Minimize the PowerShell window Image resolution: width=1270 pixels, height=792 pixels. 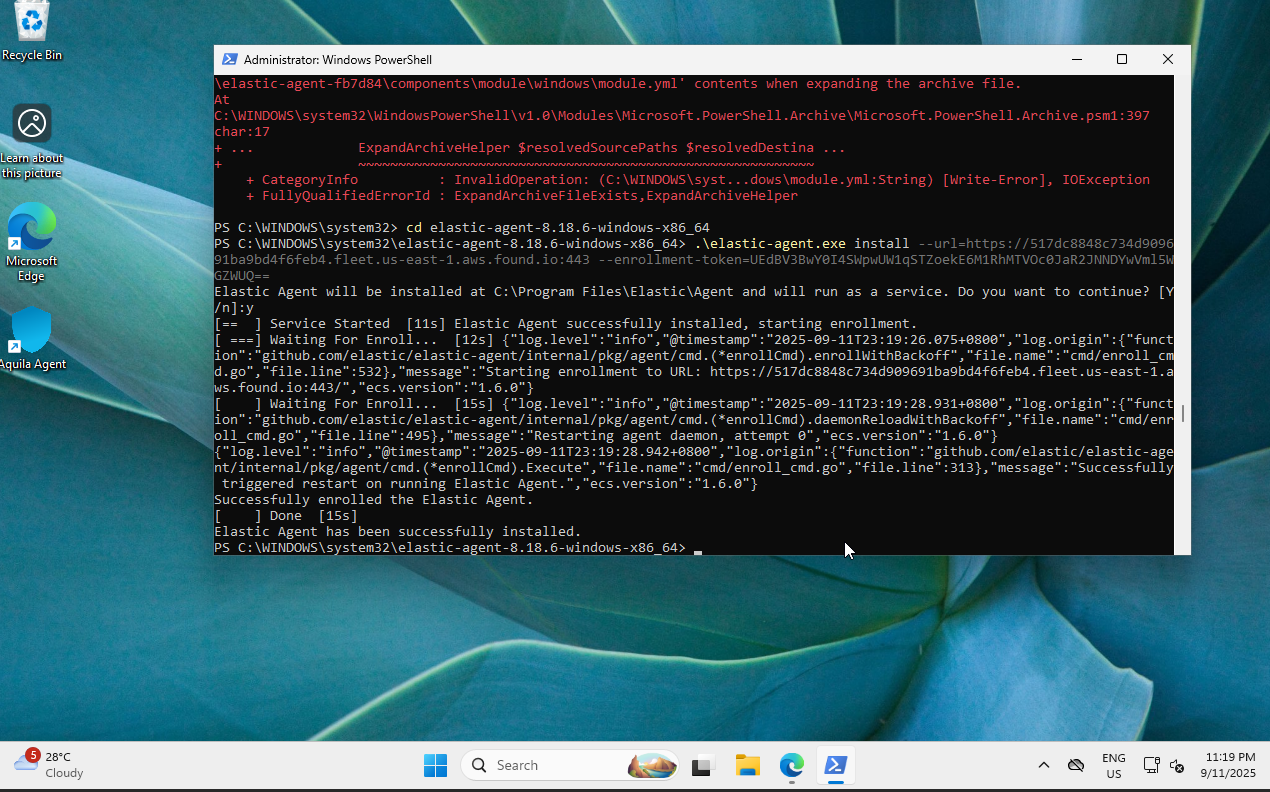[x=1076, y=59]
